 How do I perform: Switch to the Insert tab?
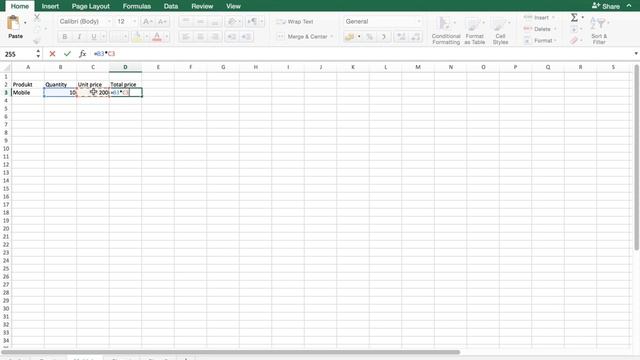click(x=50, y=6)
